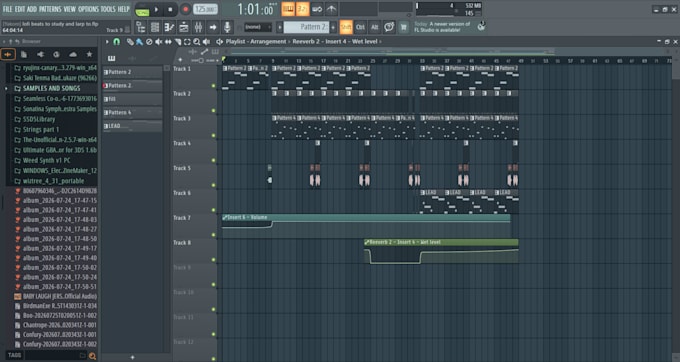680x362 pixels.
Task: Toggle the Alt modifier button
Action: point(374,27)
